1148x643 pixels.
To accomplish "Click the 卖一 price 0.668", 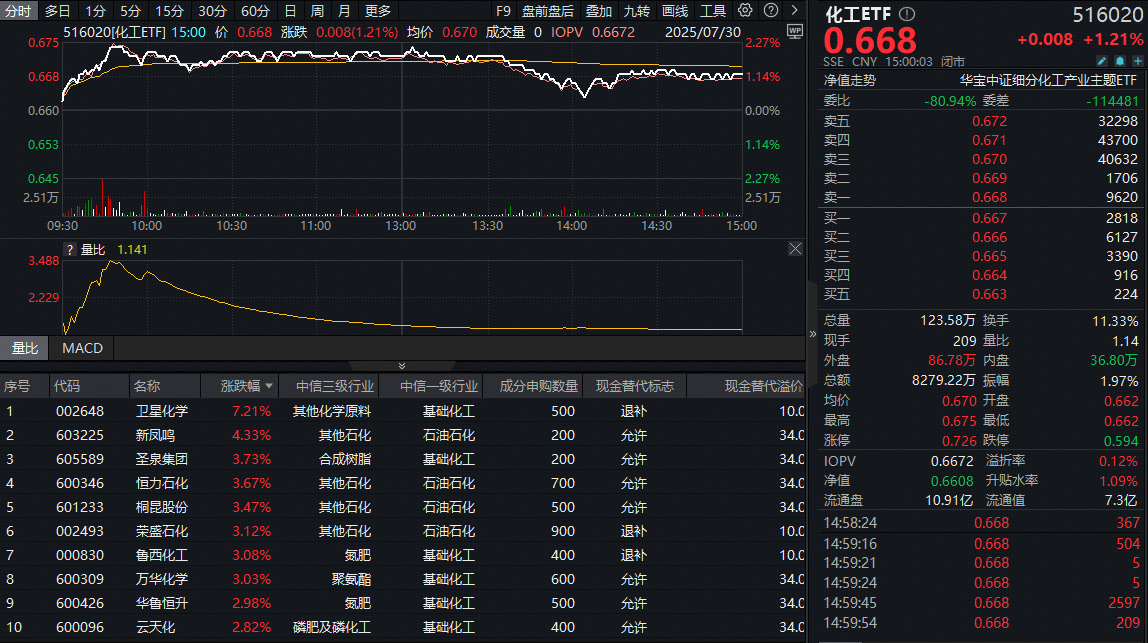I will pyautogui.click(x=989, y=197).
